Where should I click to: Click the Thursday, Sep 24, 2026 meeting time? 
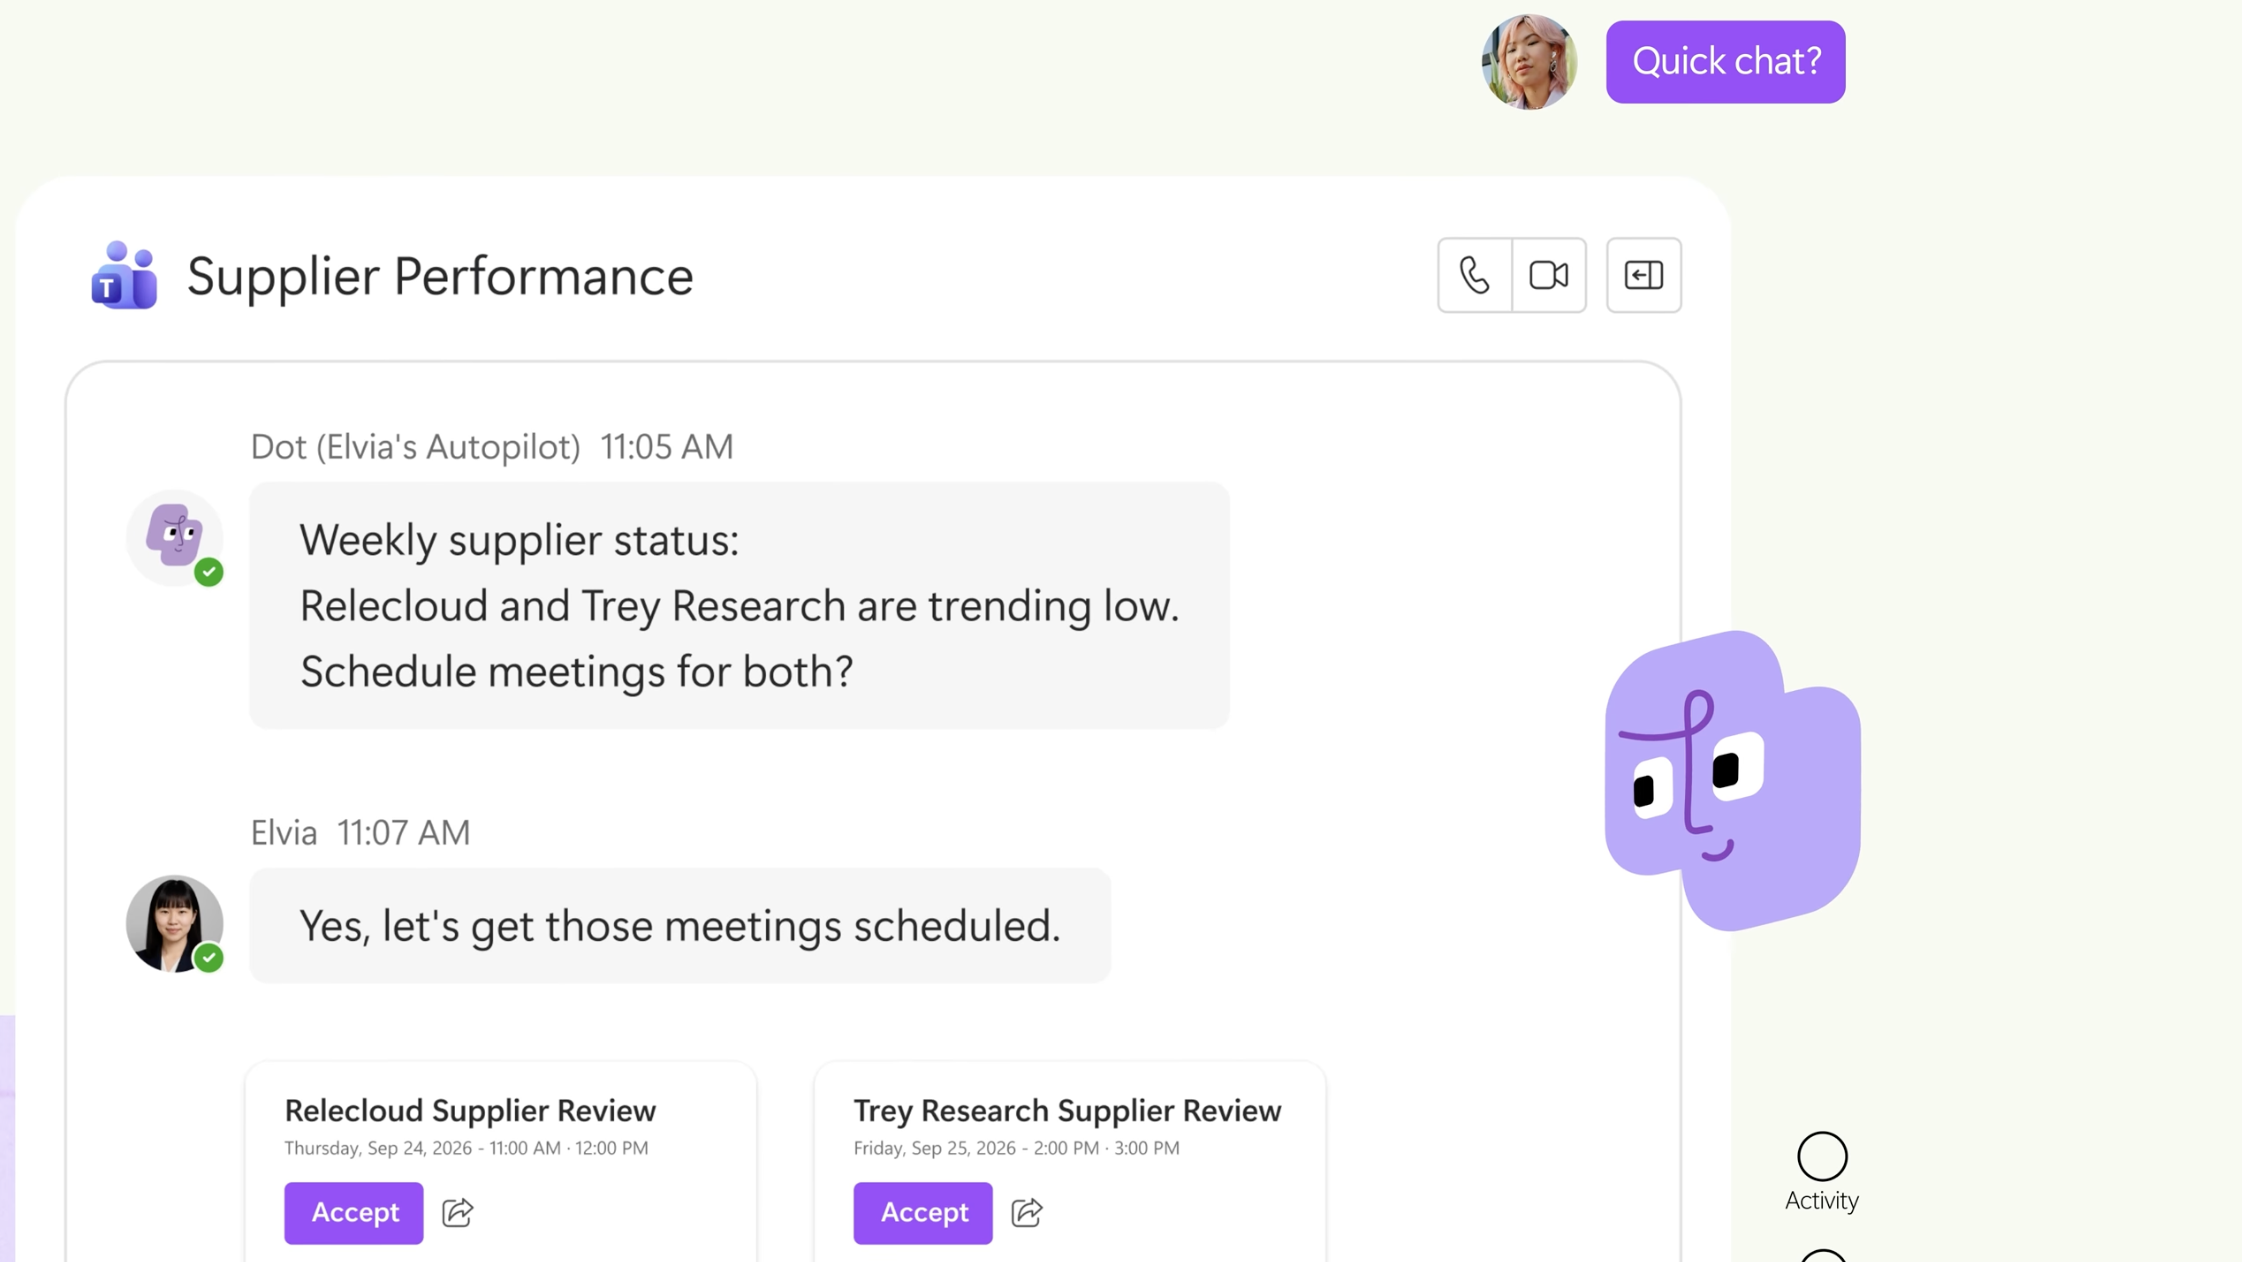click(466, 1148)
